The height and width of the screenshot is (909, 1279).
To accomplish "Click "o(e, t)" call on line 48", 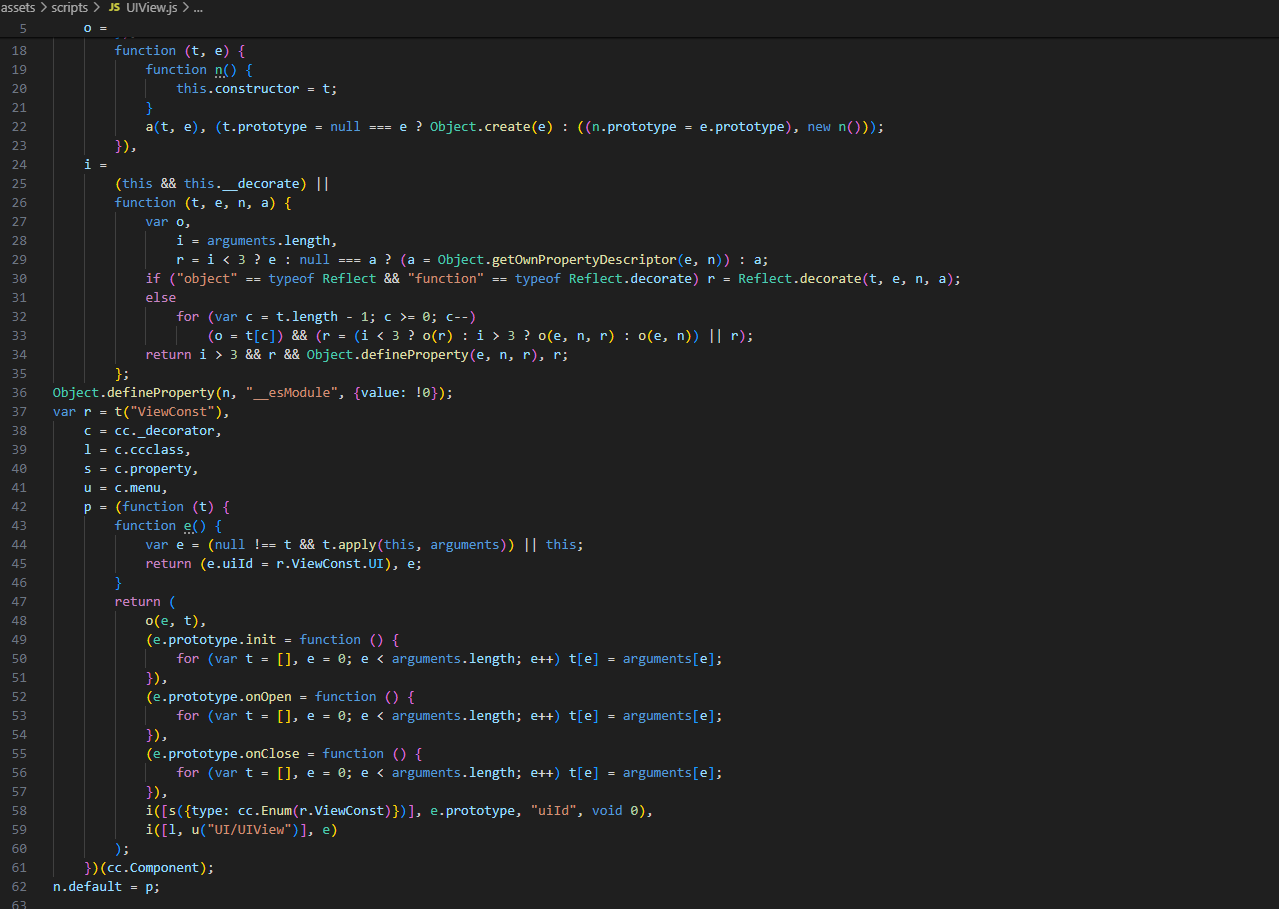I will [172, 620].
